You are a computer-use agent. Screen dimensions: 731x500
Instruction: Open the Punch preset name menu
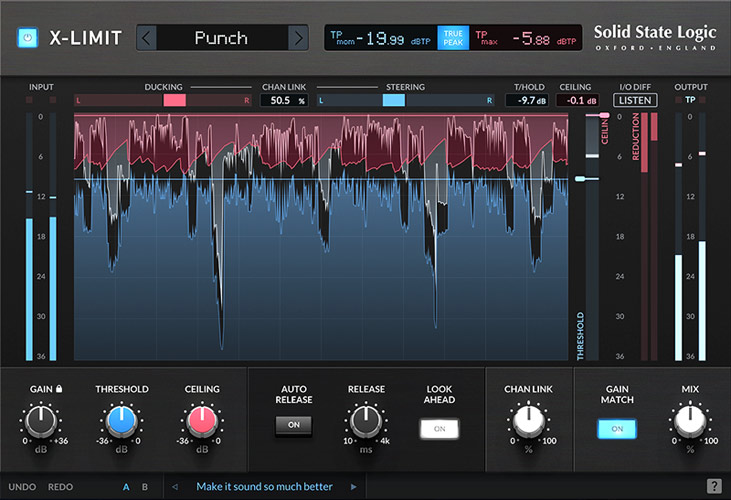coord(222,39)
